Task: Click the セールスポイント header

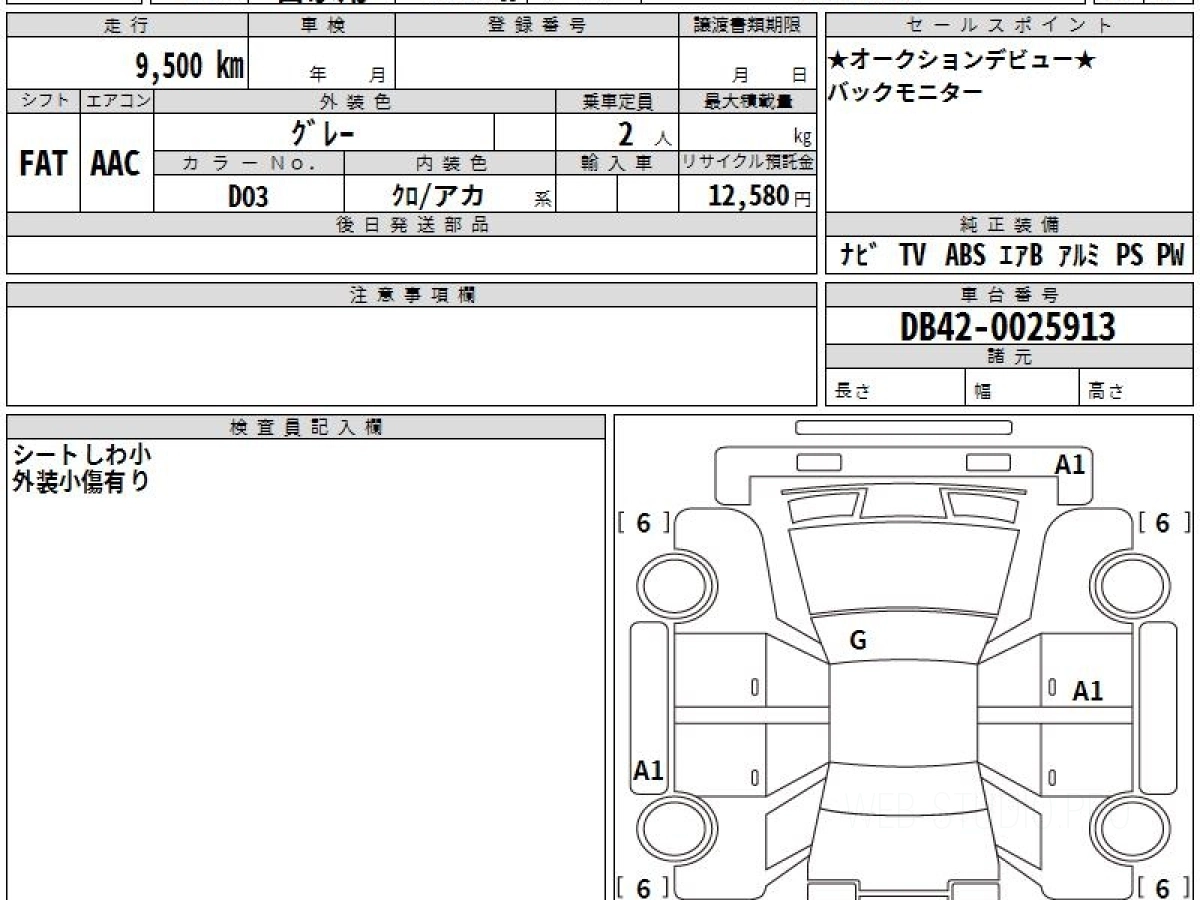Action: point(1009,26)
